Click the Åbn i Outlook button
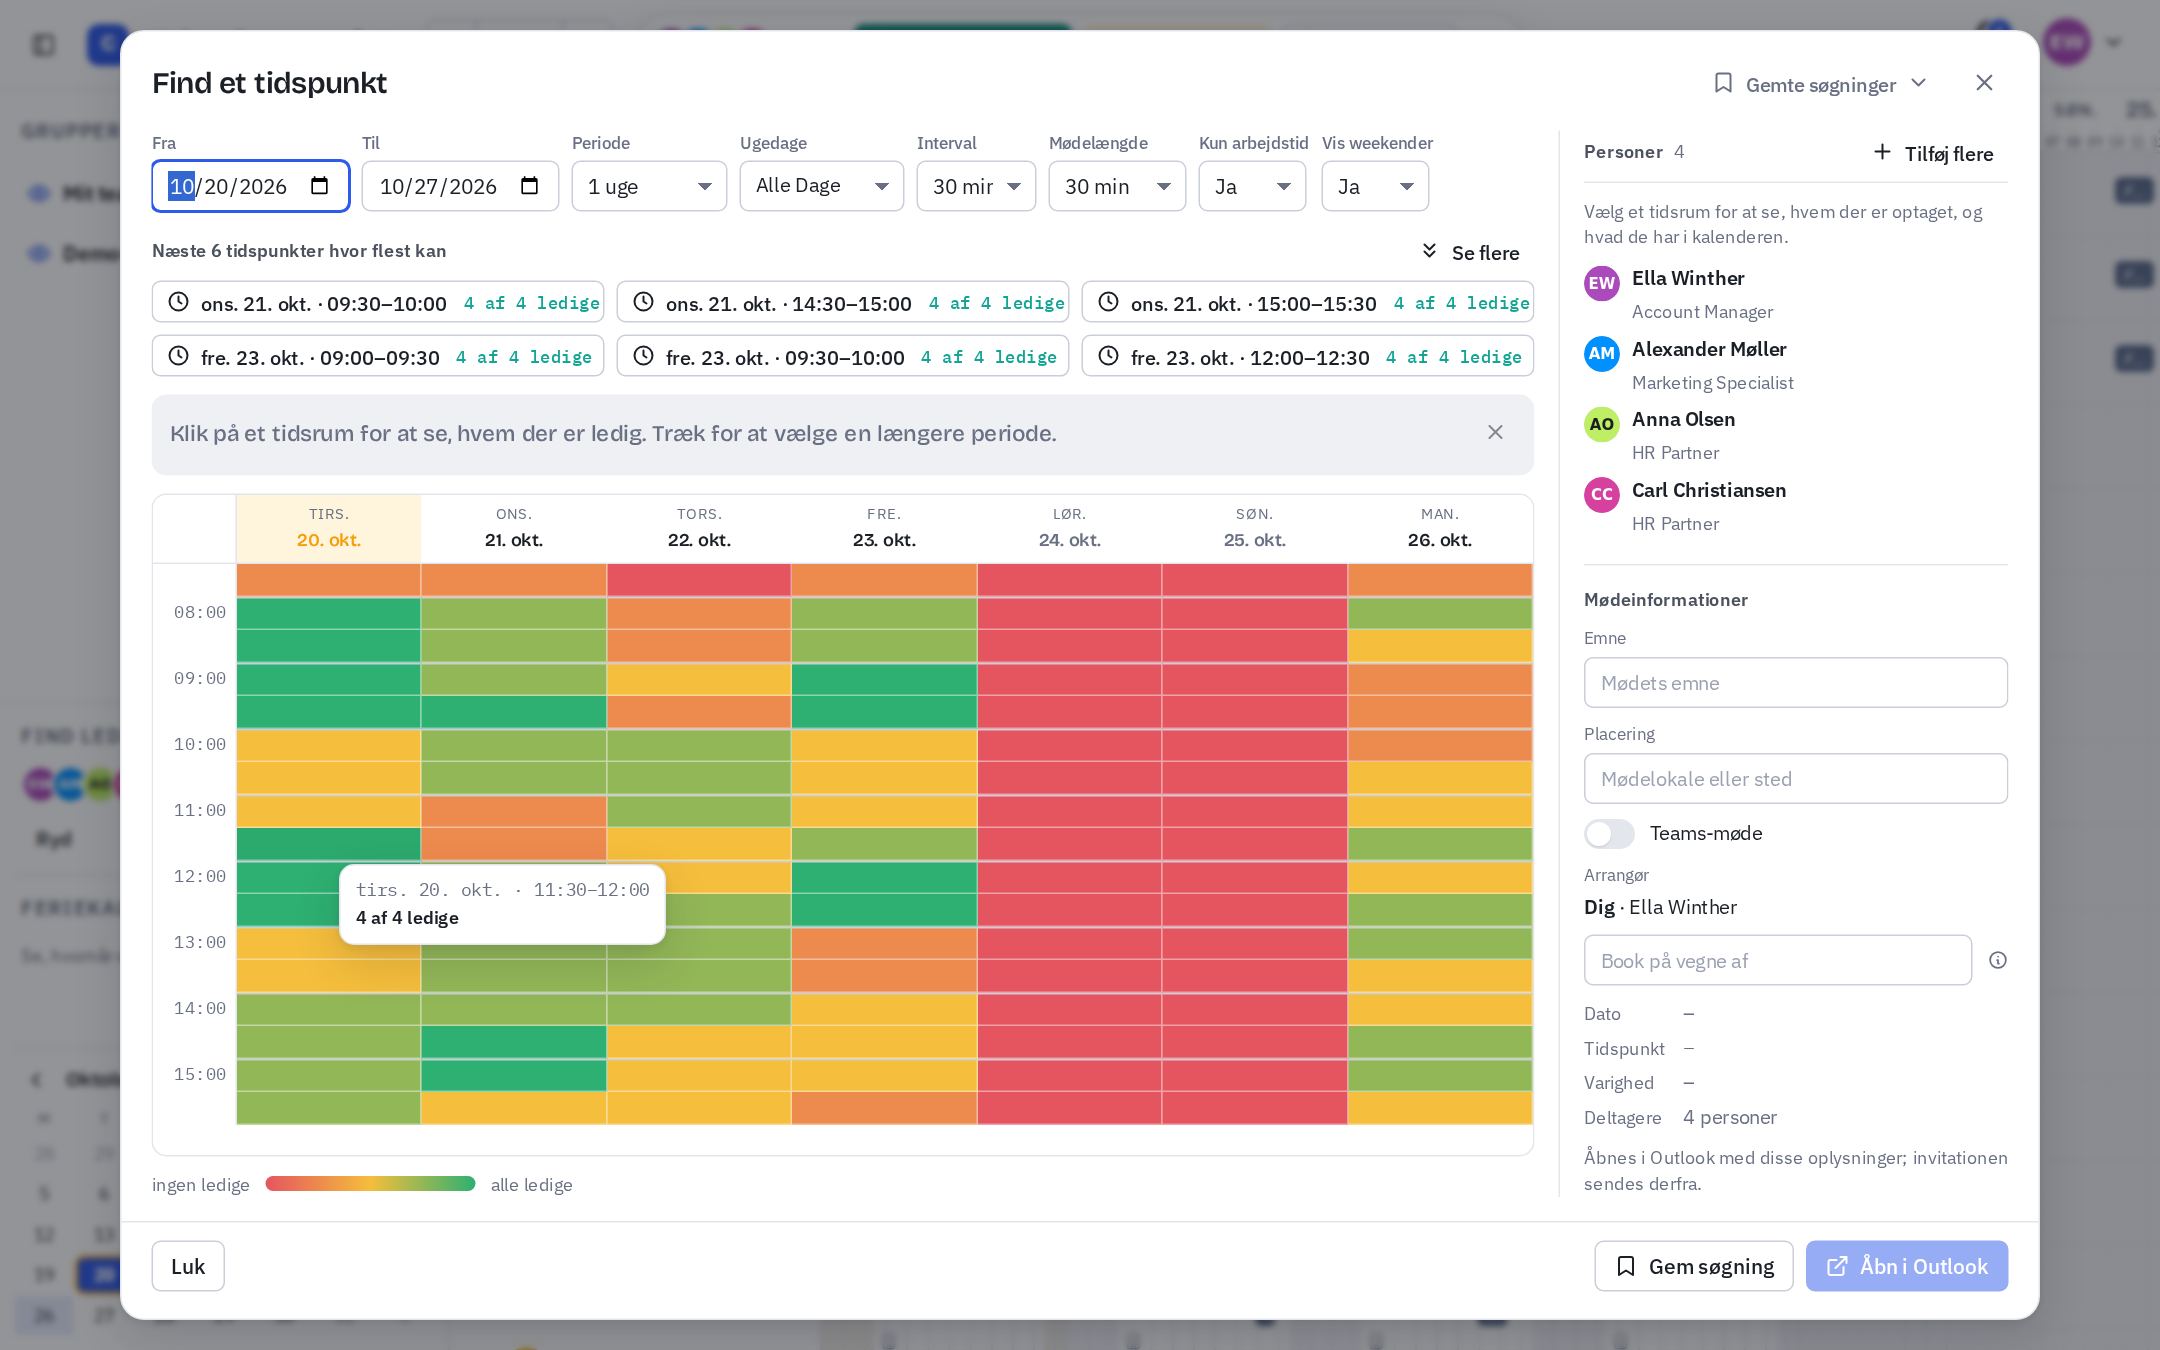The width and height of the screenshot is (2160, 1350). (1906, 1266)
